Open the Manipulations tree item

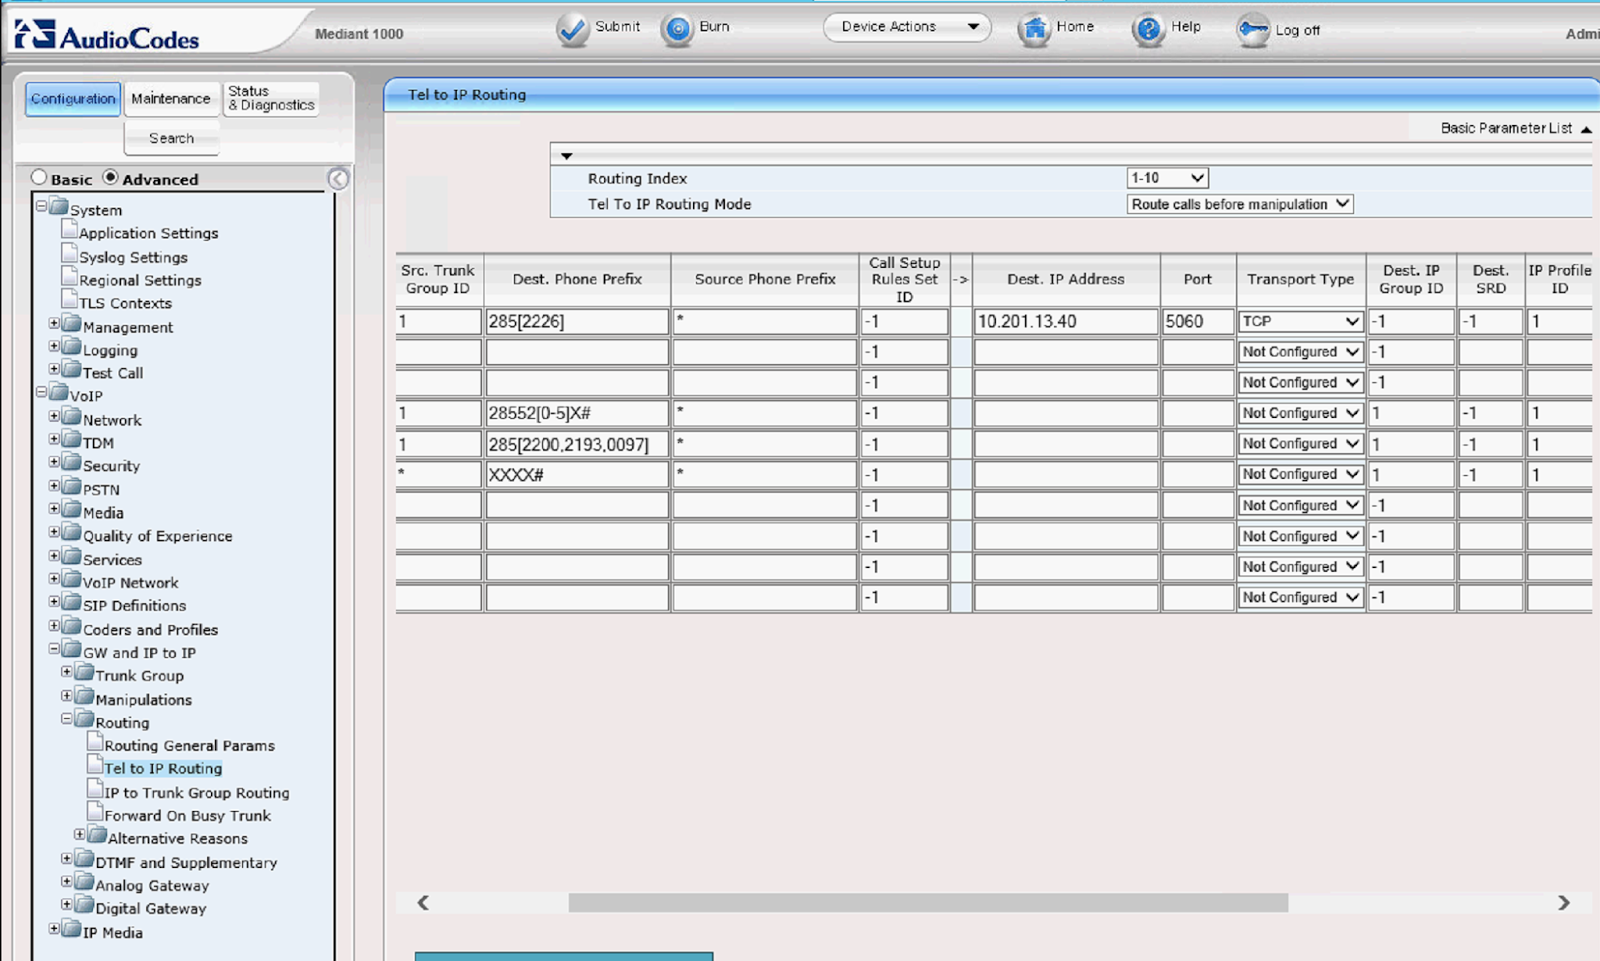(x=143, y=700)
